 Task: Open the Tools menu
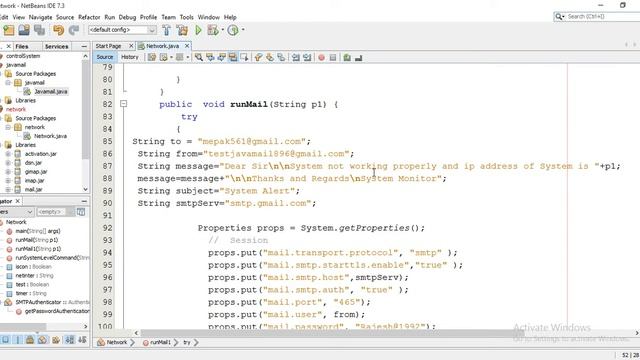[x=187, y=17]
